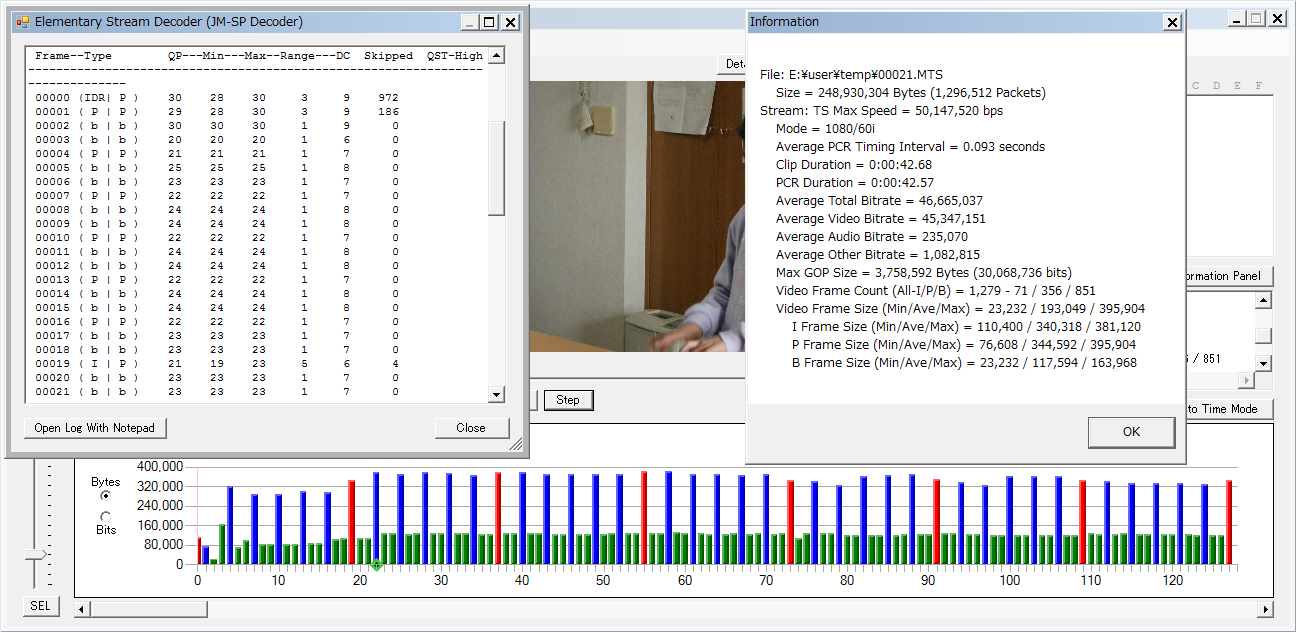Click right arrow of chart horizontal scrollbar
This screenshot has width=1296, height=632.
(1266, 609)
